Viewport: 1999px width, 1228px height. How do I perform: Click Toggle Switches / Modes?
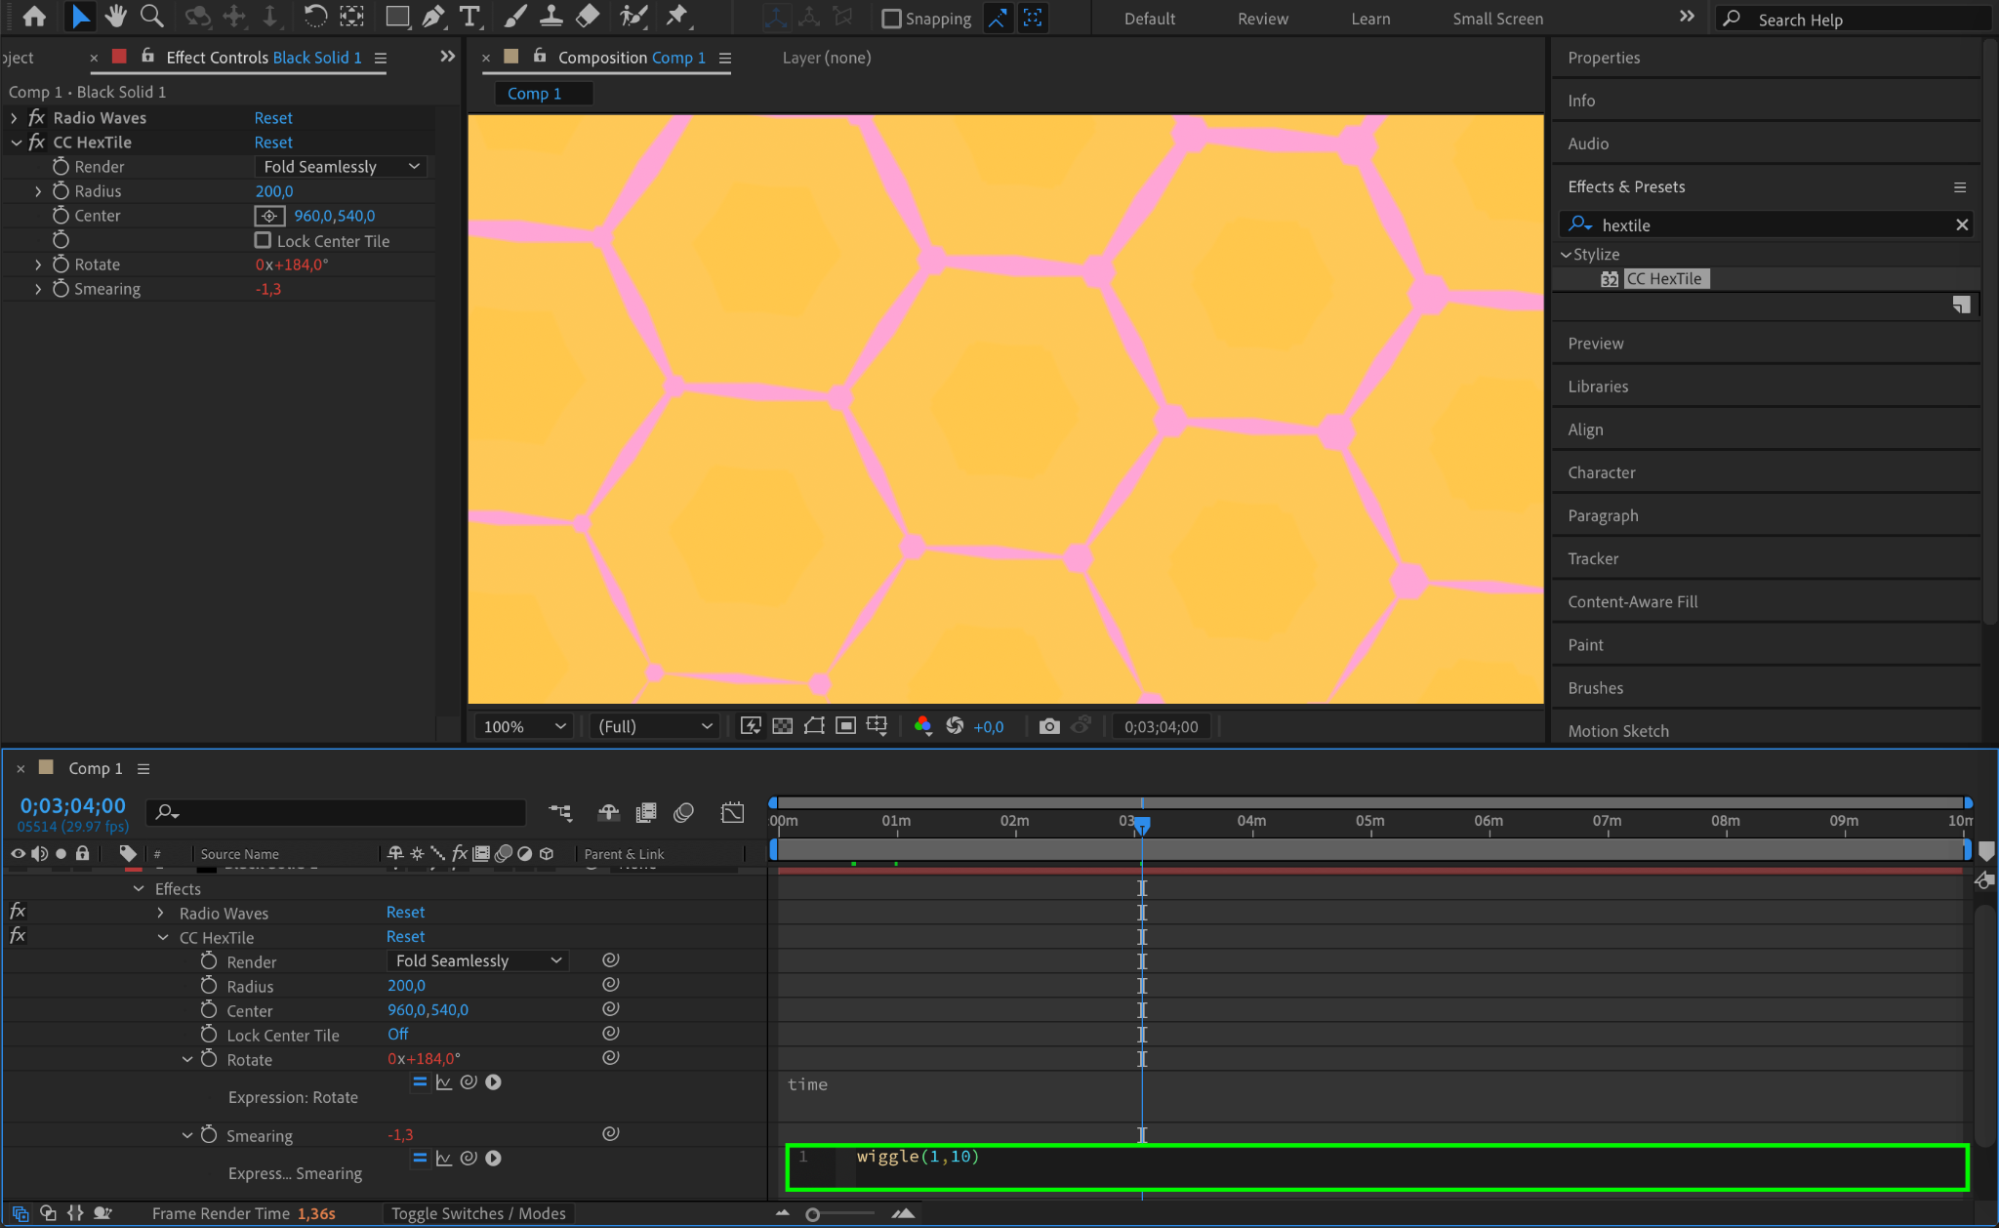point(478,1213)
